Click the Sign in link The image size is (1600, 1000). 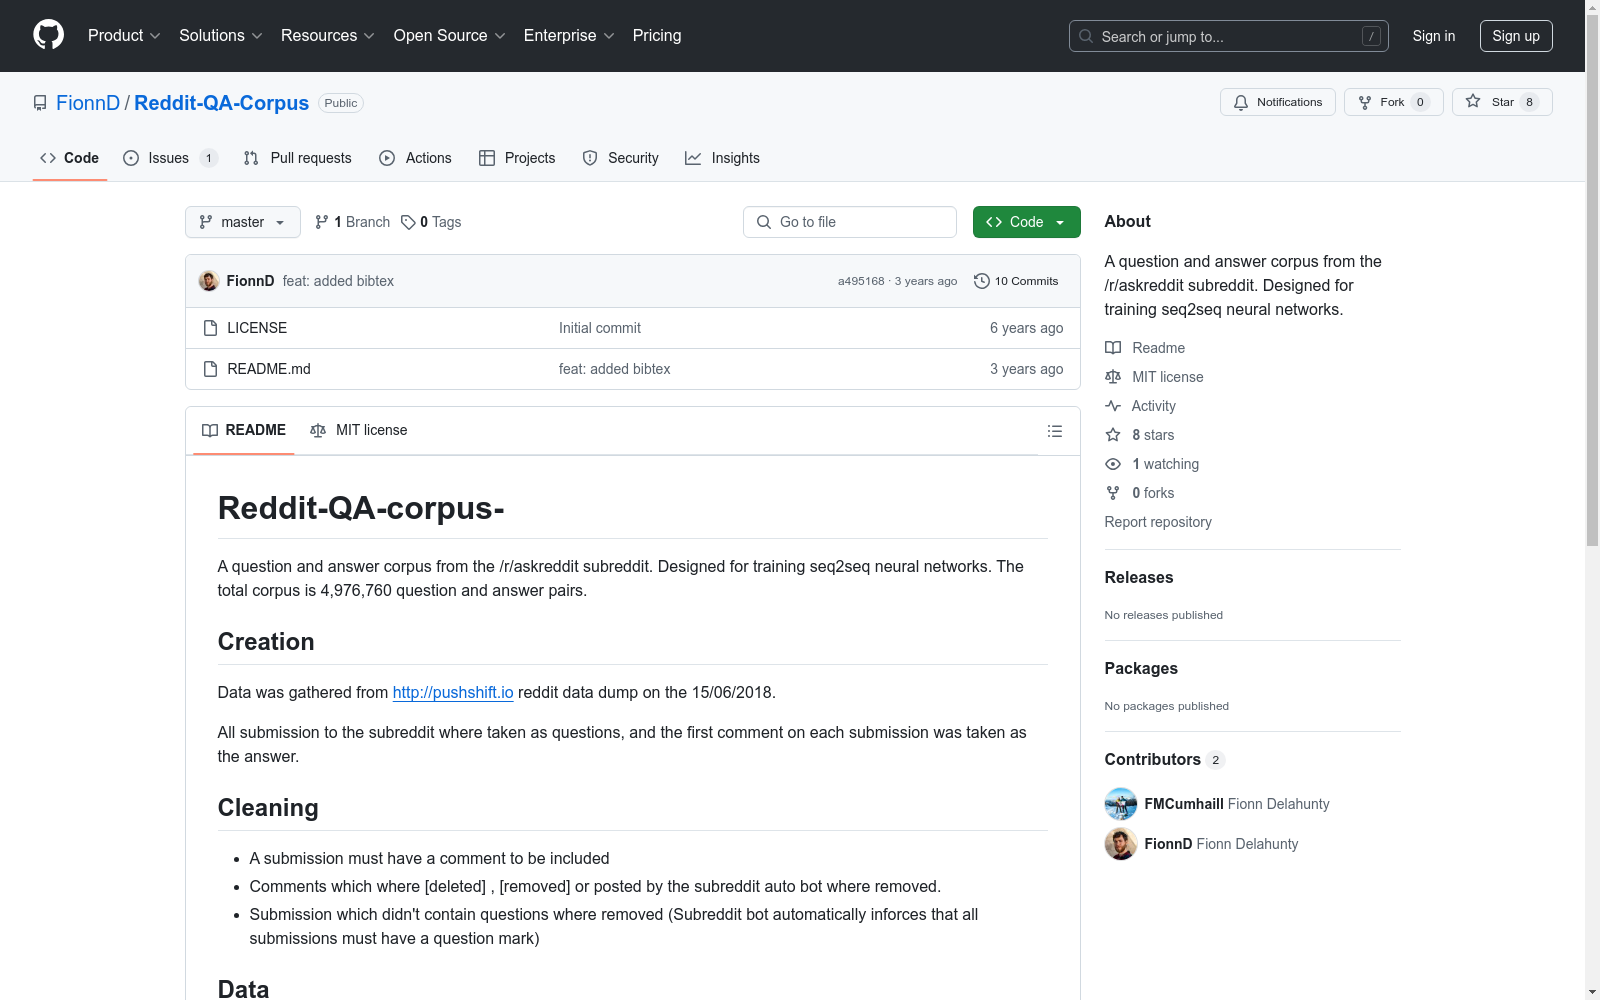point(1434,36)
